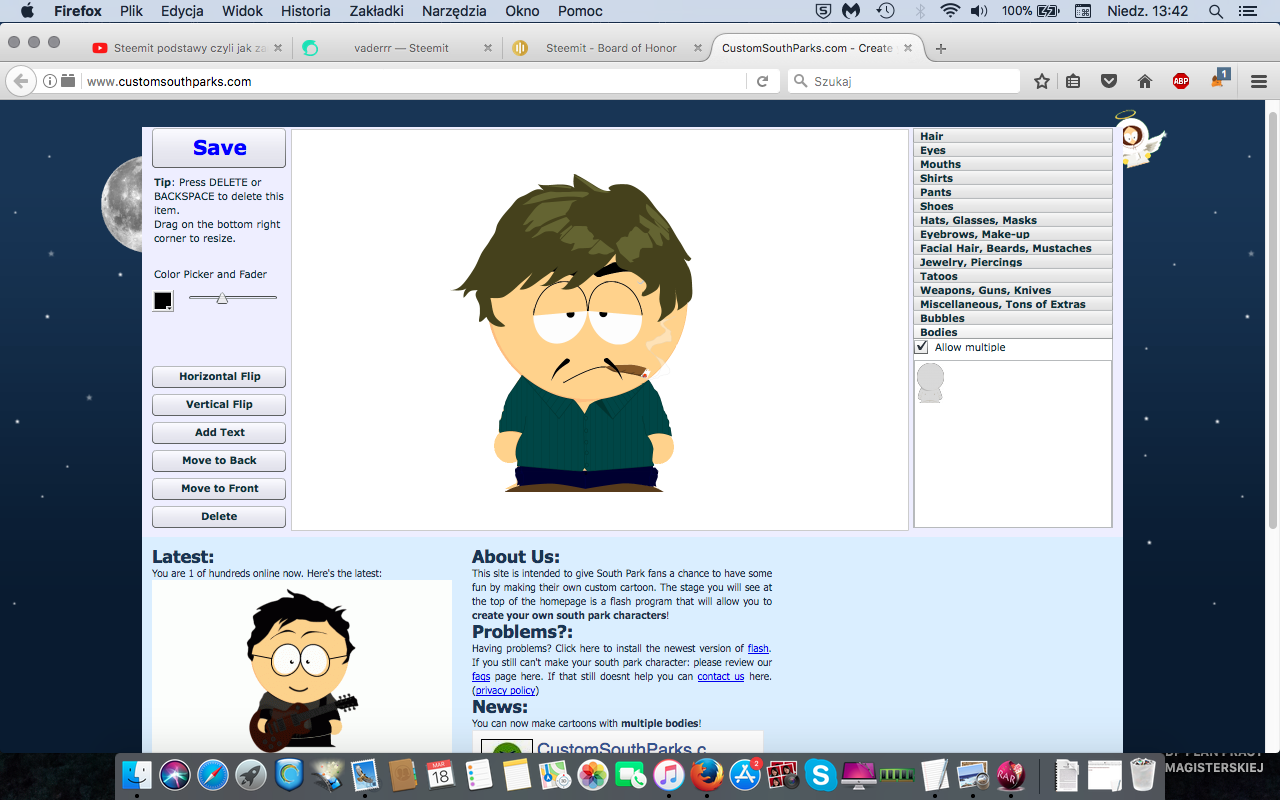Uncheck the Allow multiple checkbox

point(922,347)
